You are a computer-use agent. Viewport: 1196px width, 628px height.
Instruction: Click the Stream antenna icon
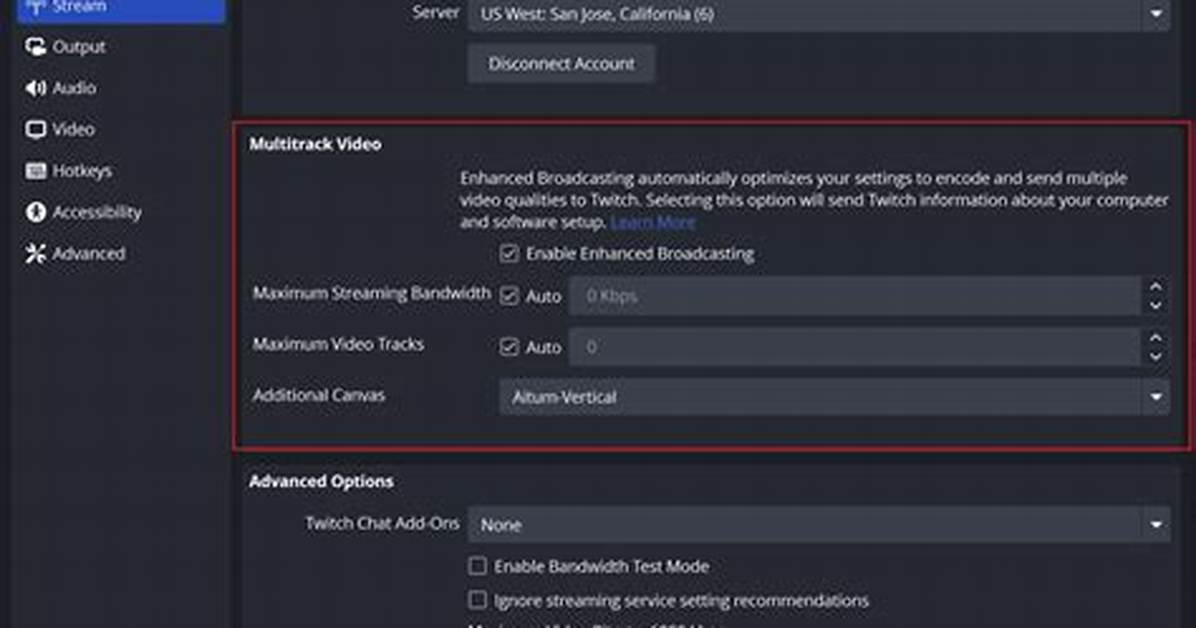click(x=35, y=7)
